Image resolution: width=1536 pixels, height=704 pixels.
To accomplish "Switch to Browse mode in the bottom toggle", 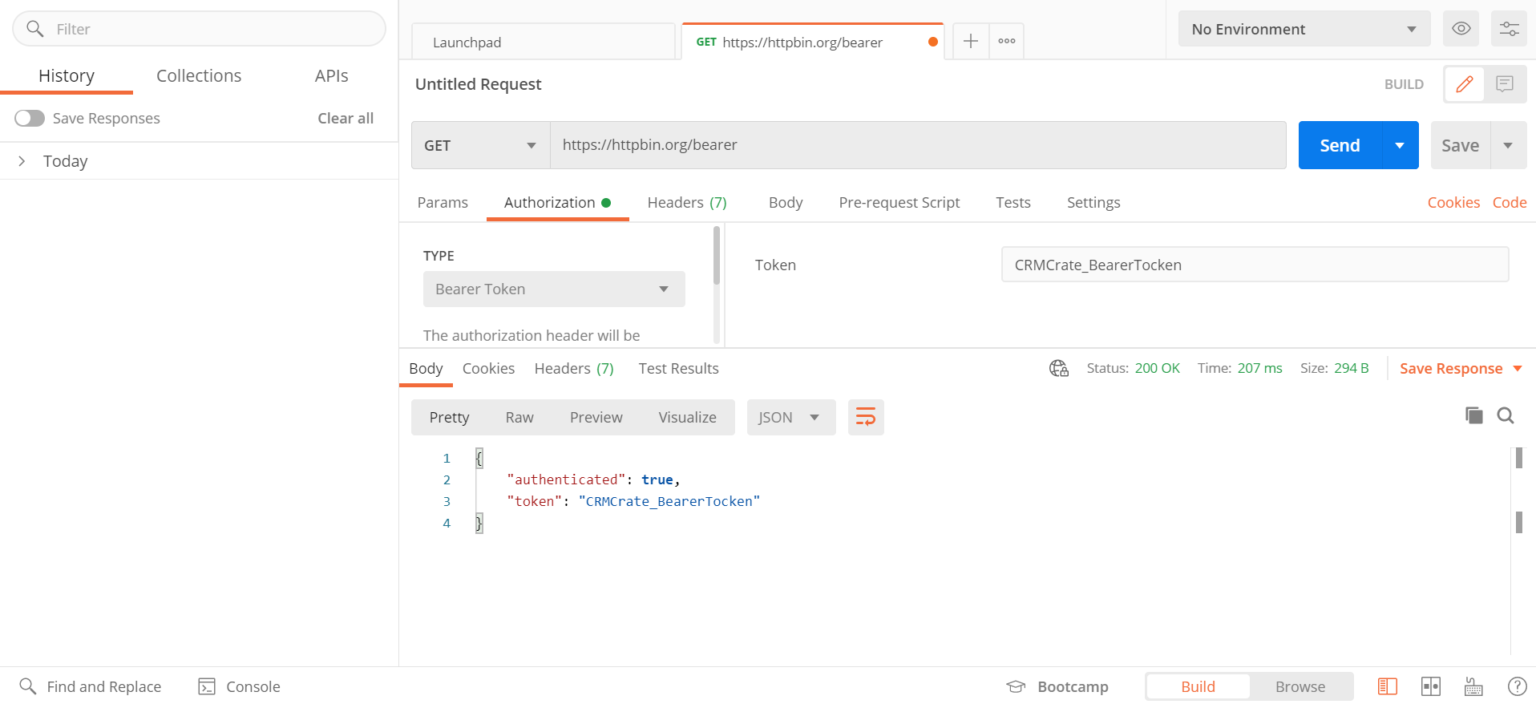I will click(1300, 686).
